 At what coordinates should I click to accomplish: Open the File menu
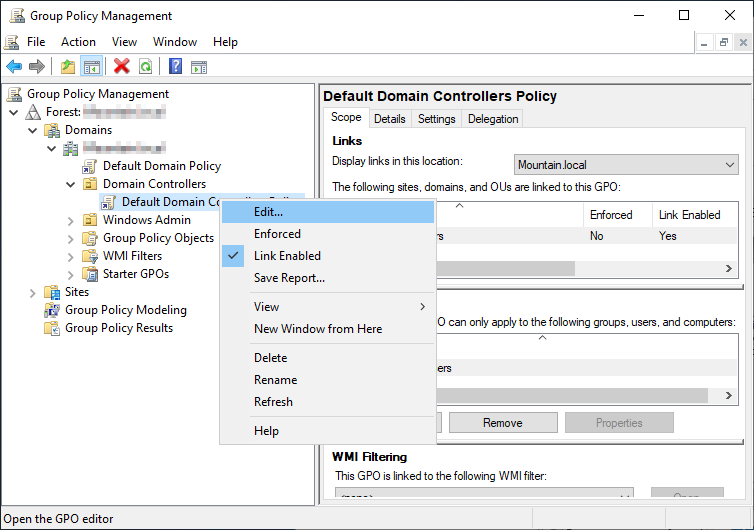(36, 42)
